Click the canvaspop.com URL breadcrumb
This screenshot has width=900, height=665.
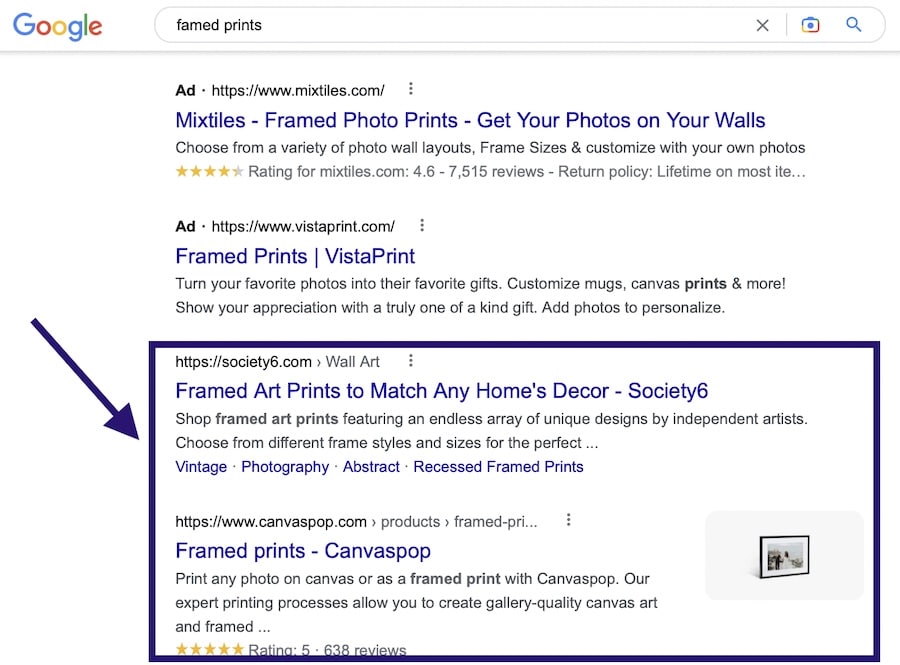pos(271,521)
